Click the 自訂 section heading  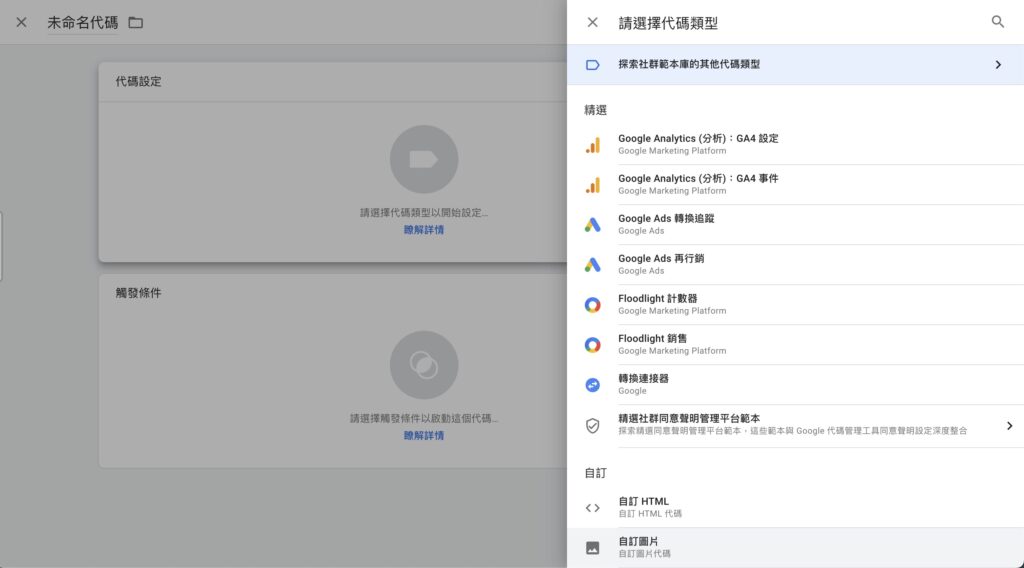(595, 473)
